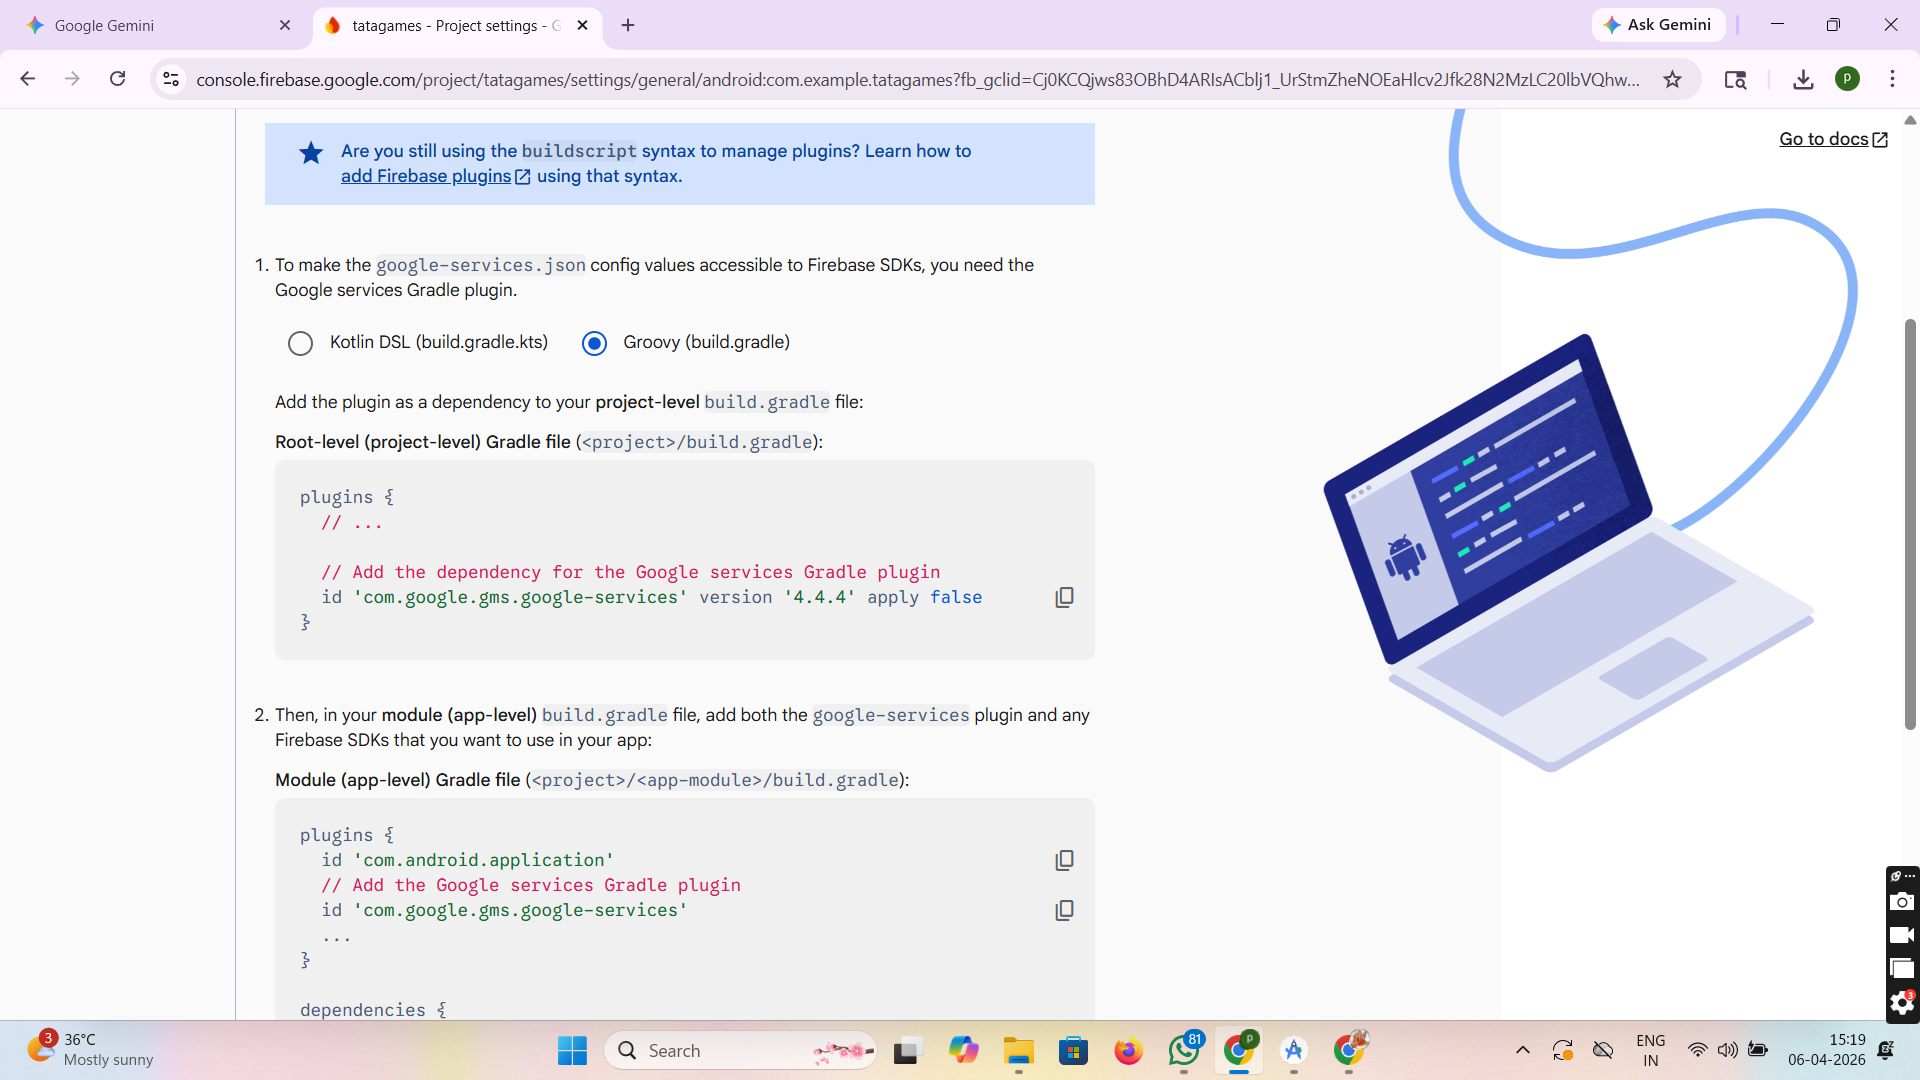
Task: Copy the 'com.android.application' line
Action: [1064, 860]
